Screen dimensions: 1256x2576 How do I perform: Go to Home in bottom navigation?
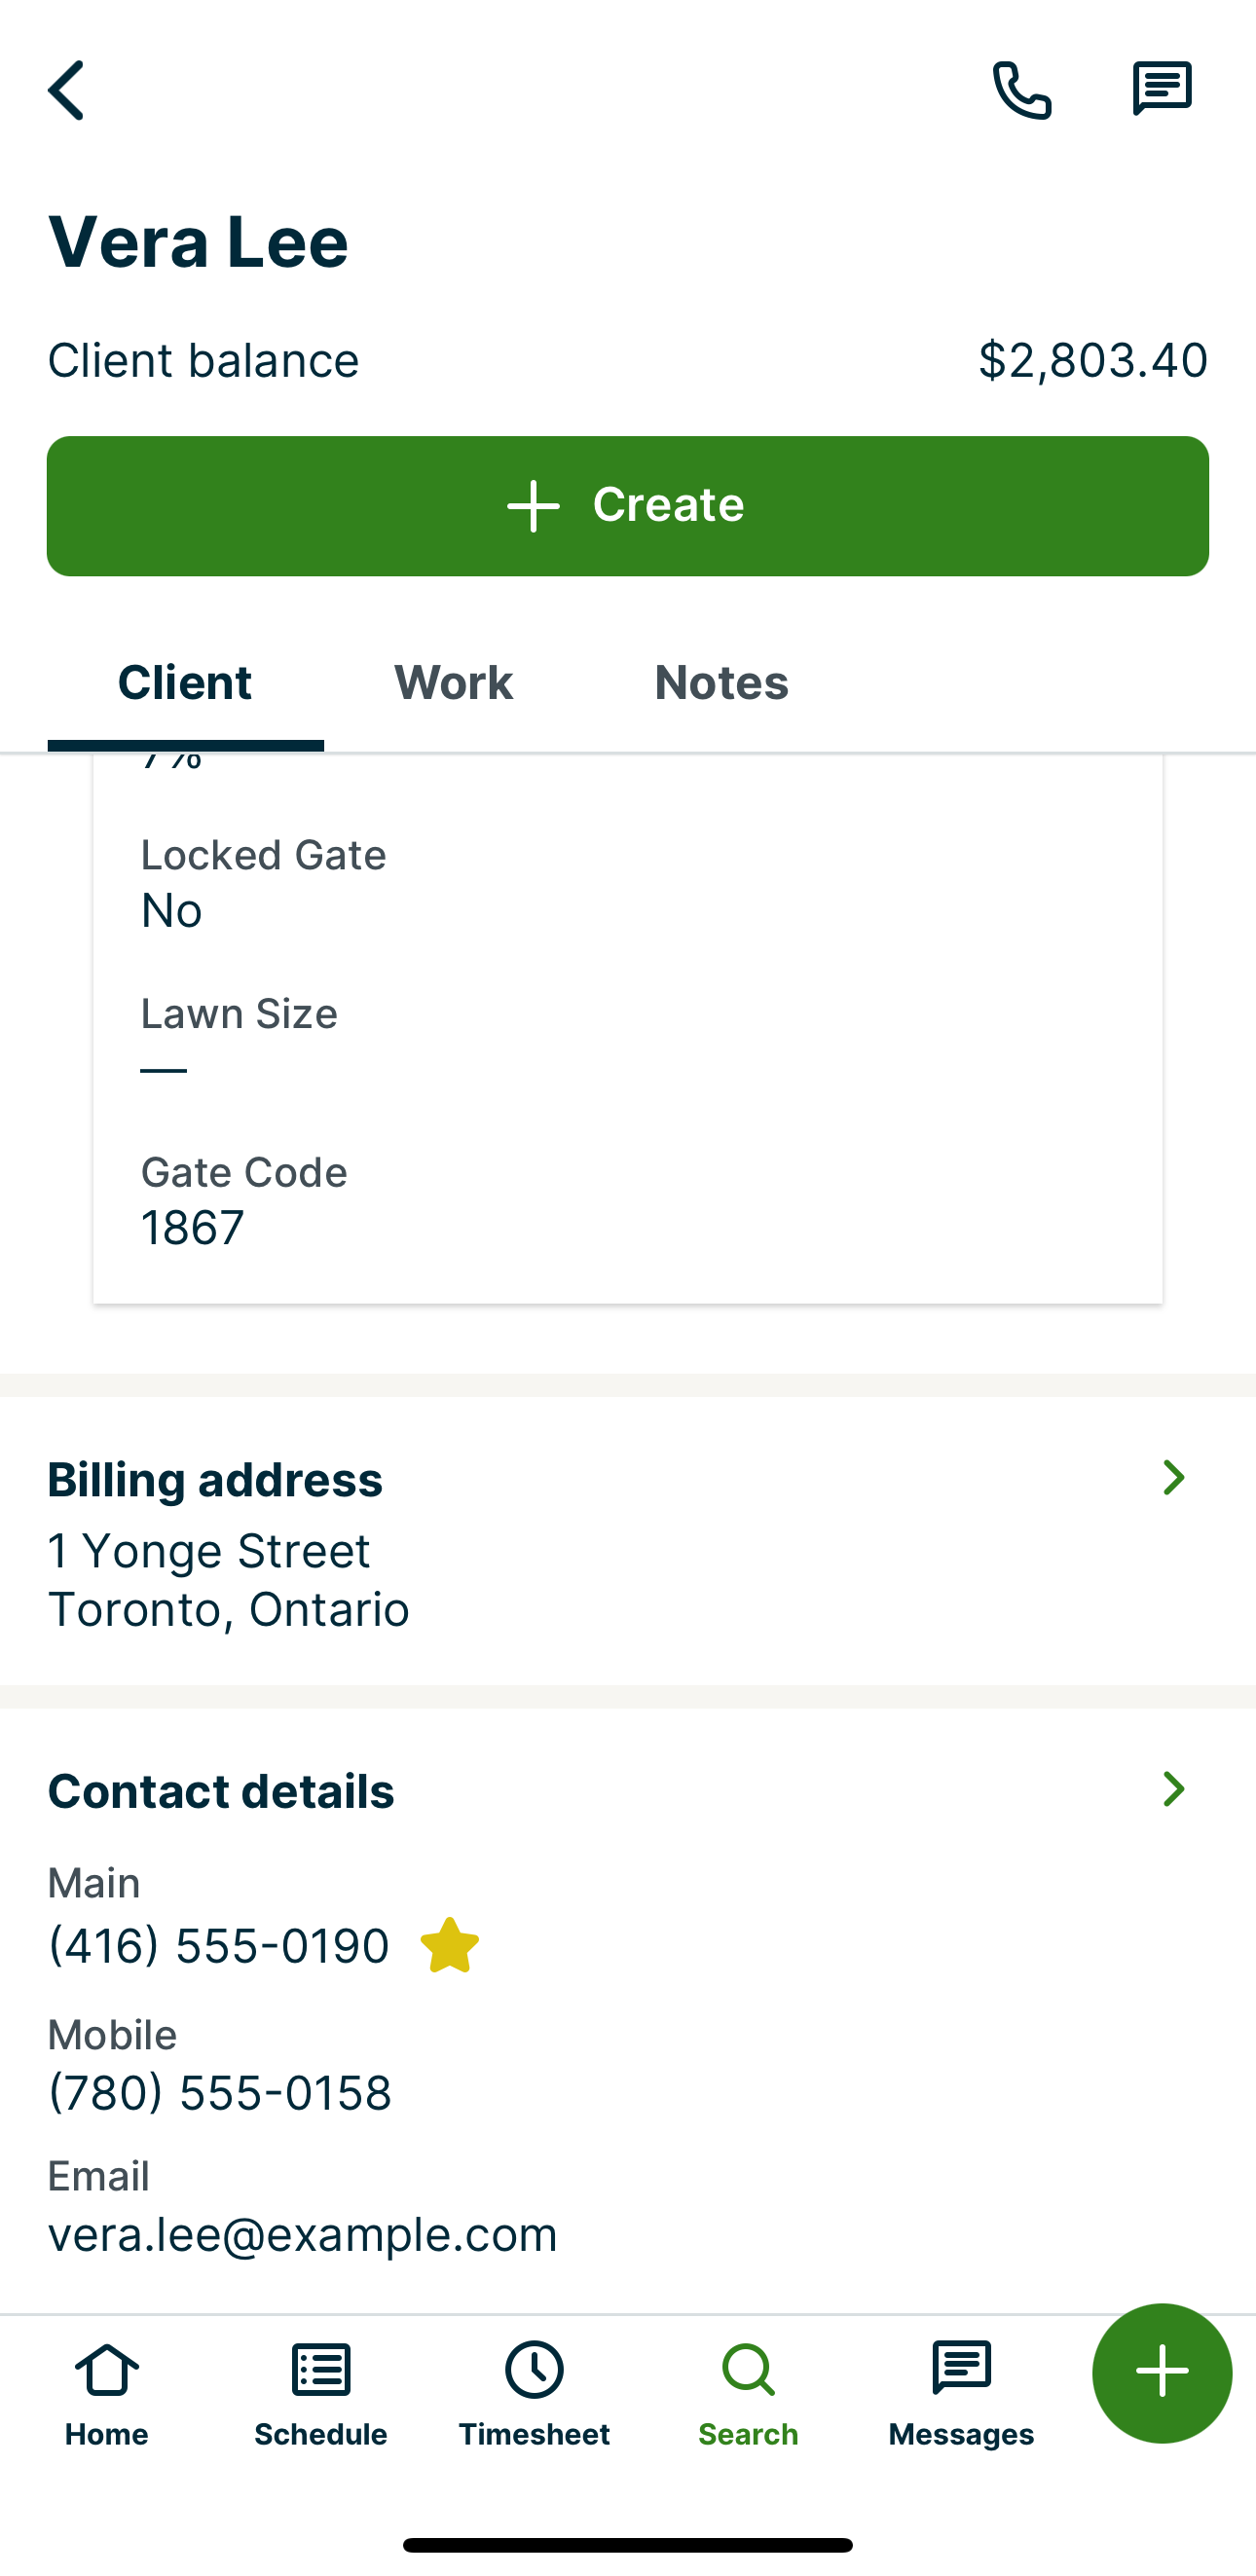pyautogui.click(x=107, y=2392)
